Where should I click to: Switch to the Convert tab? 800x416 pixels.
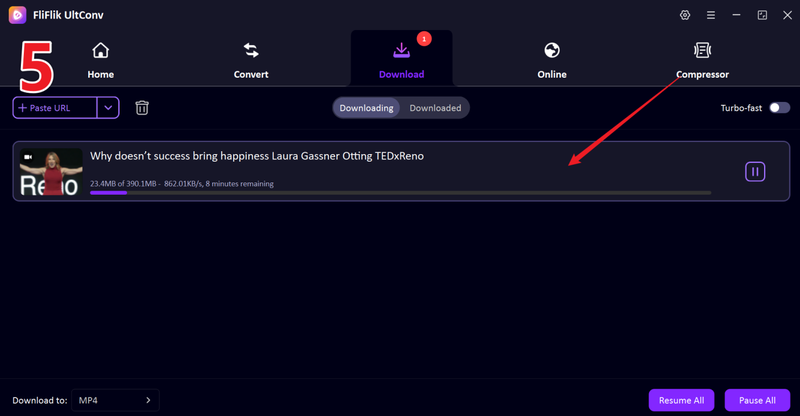point(251,60)
